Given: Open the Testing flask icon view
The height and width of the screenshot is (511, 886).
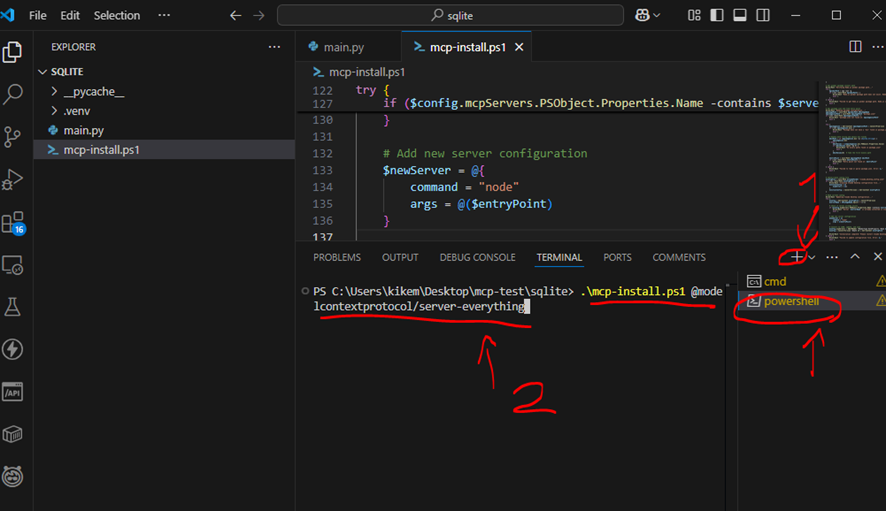Looking at the screenshot, I should [14, 307].
